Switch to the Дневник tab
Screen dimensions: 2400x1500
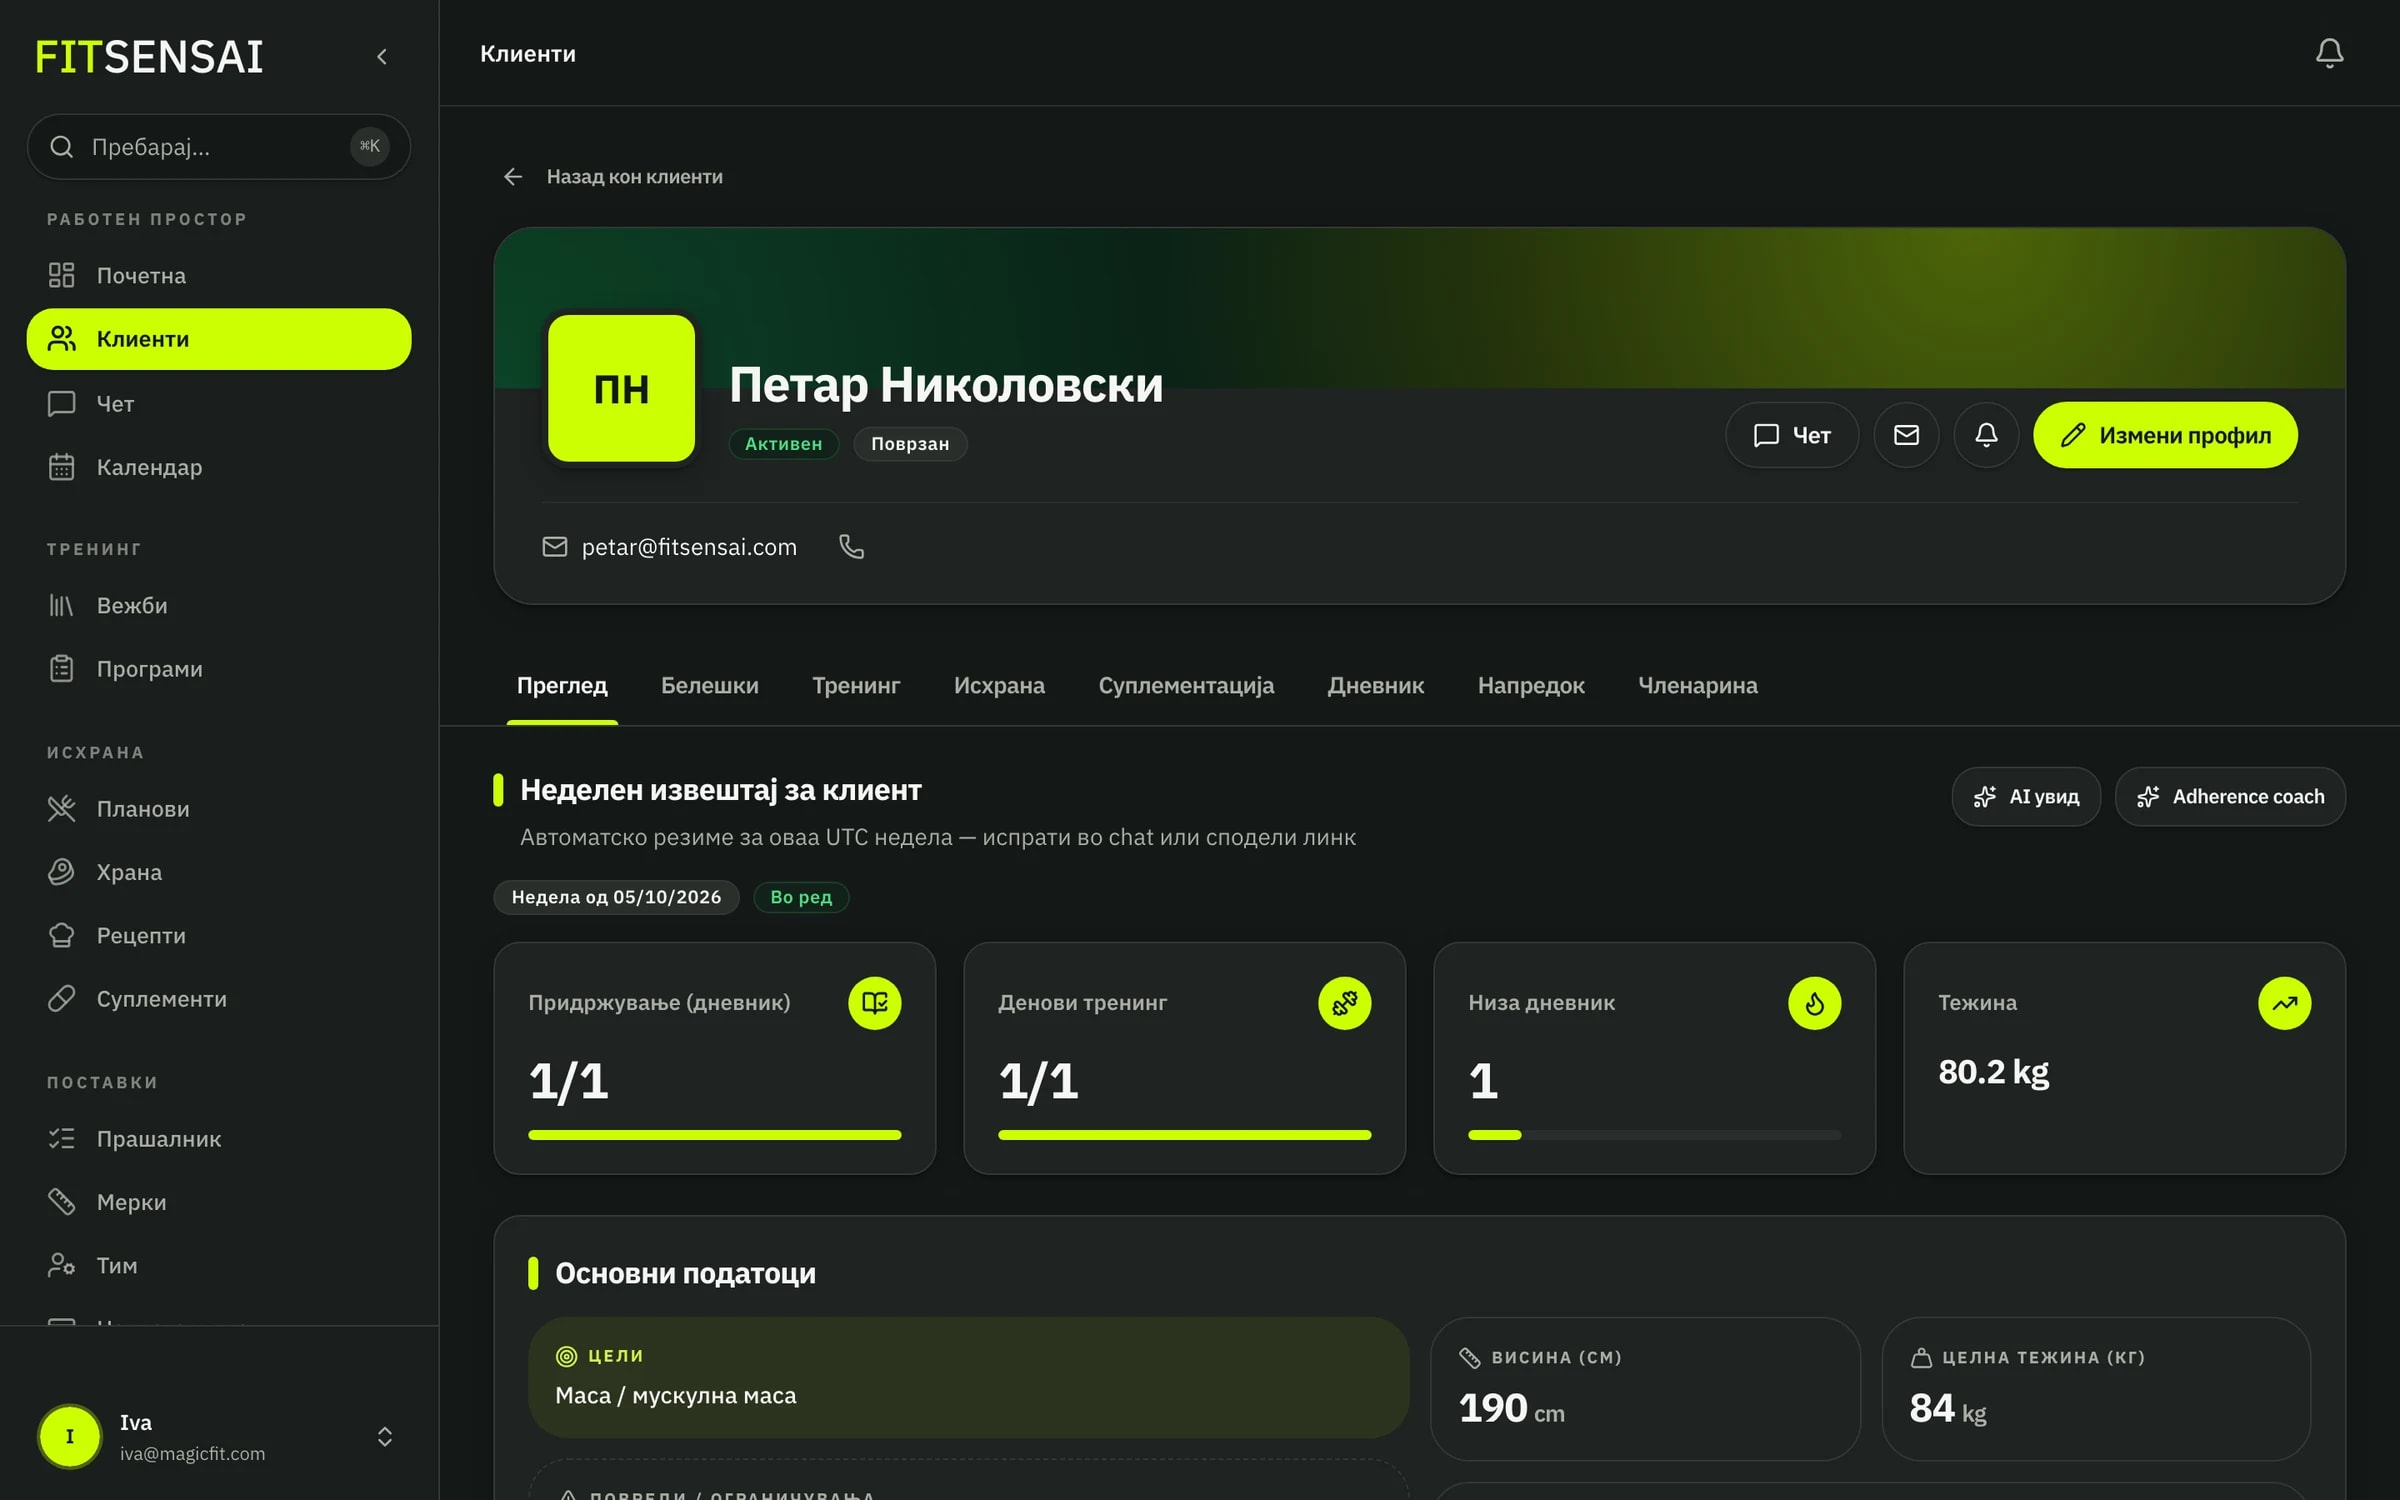click(1375, 686)
